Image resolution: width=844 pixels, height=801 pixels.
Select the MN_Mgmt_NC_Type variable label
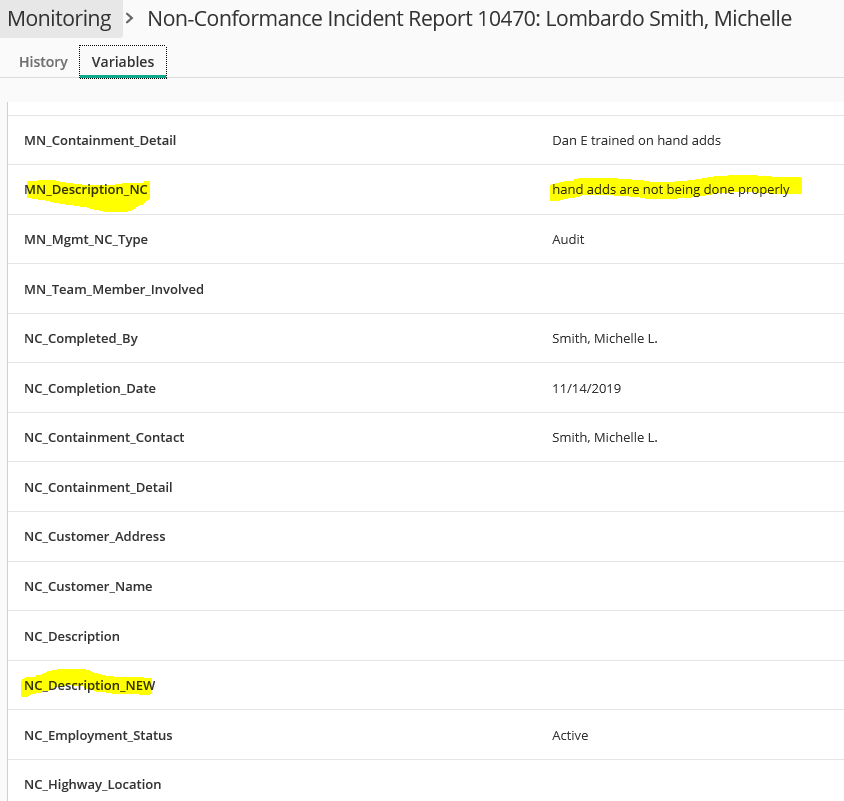tap(86, 240)
